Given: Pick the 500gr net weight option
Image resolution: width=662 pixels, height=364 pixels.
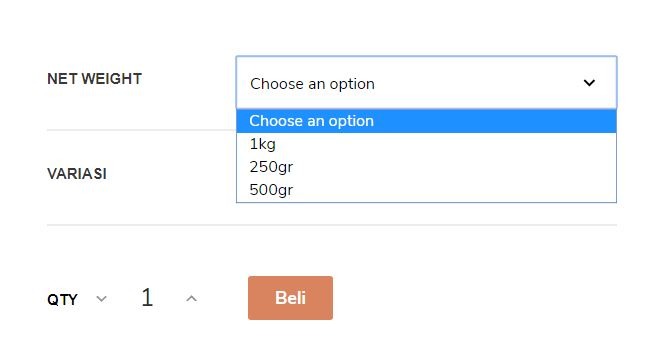Looking at the screenshot, I should point(426,190).
